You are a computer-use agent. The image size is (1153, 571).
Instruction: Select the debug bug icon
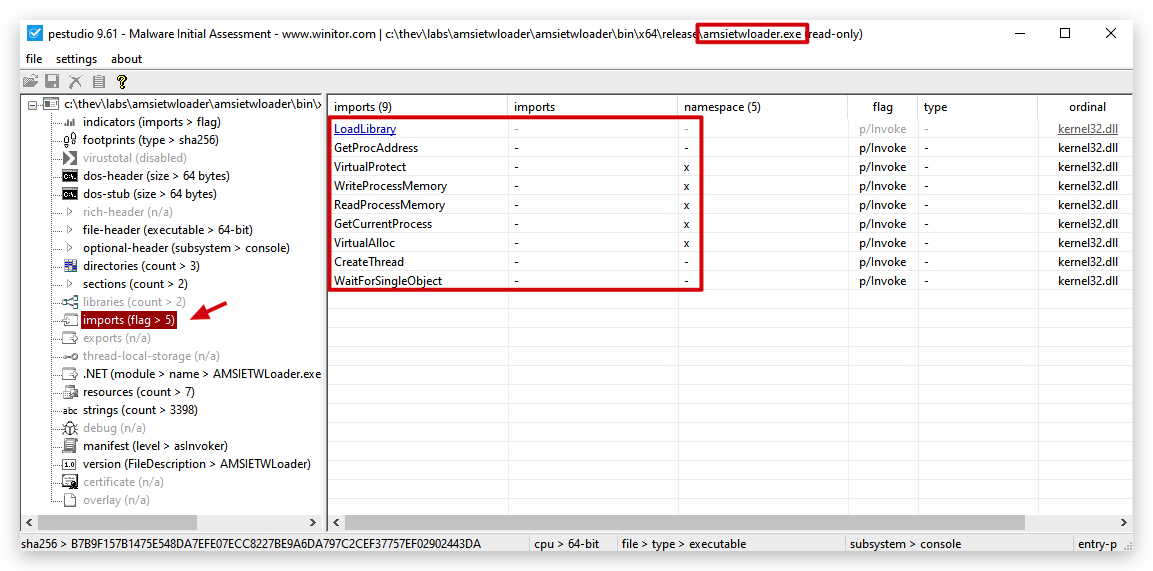pyautogui.click(x=70, y=428)
